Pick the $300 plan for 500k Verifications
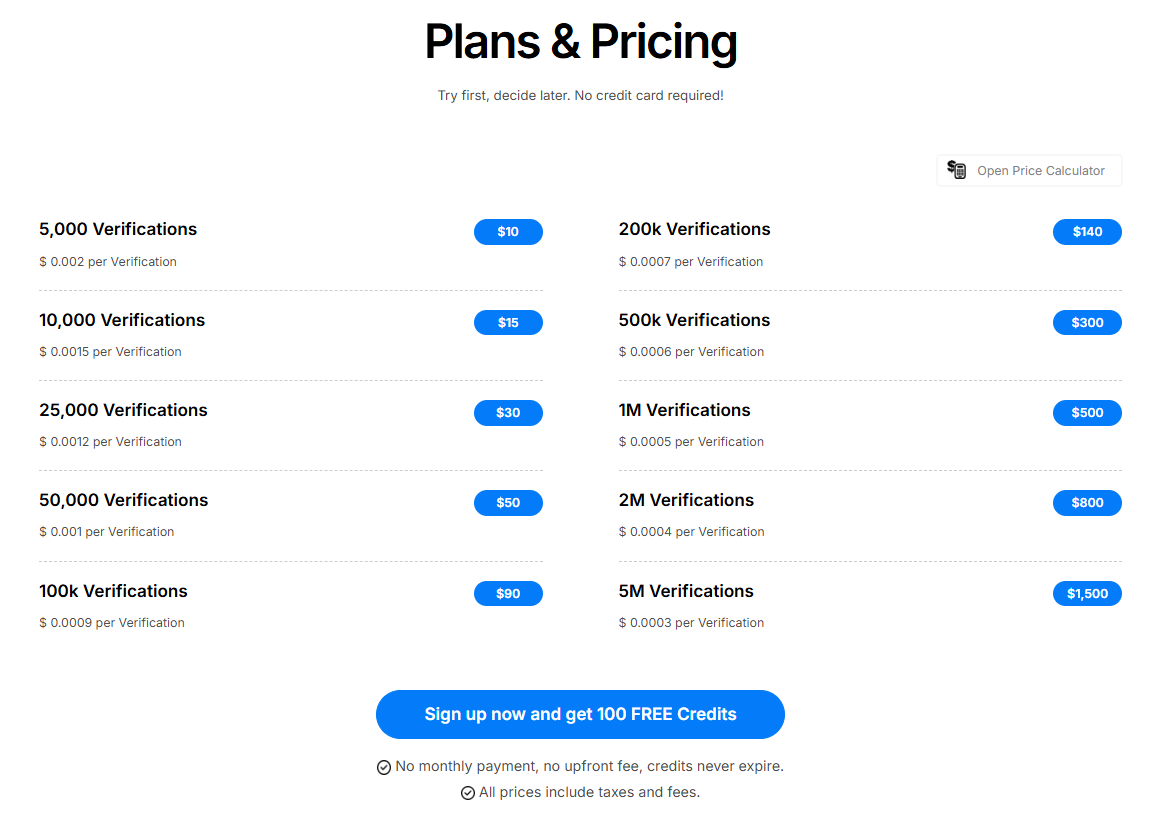1176x815 pixels. tap(1087, 322)
